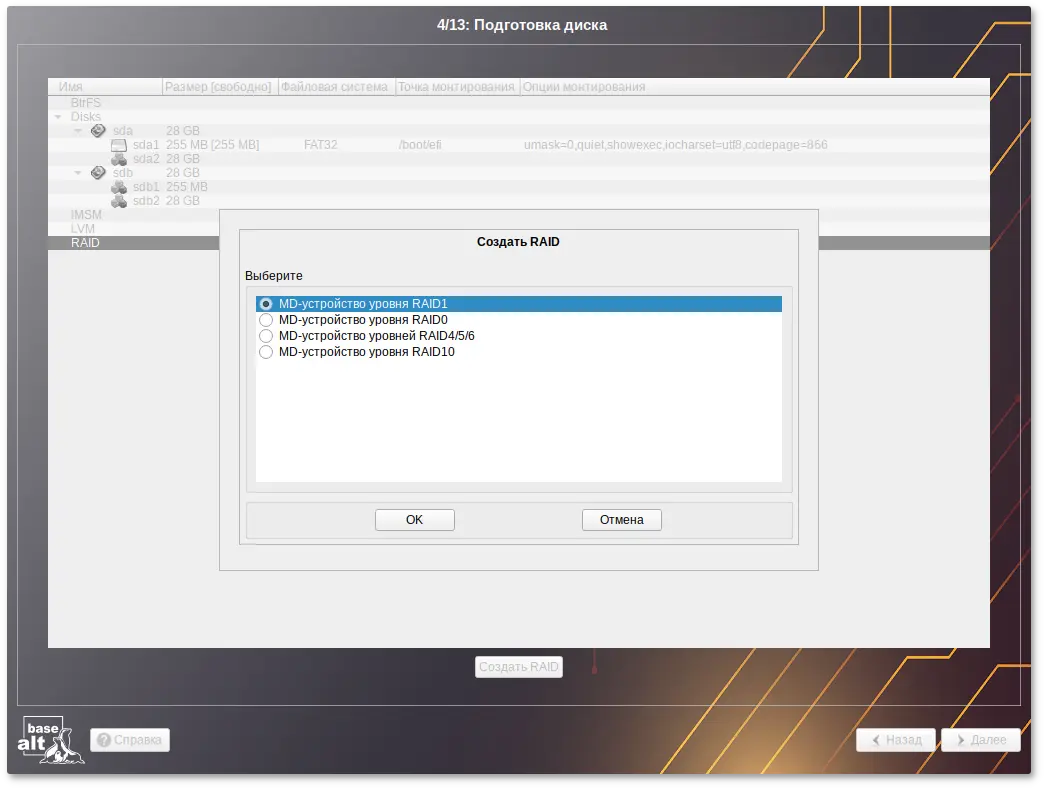Click the sdb hard disk icon
This screenshot has height=788, width=1044.
[x=98, y=173]
